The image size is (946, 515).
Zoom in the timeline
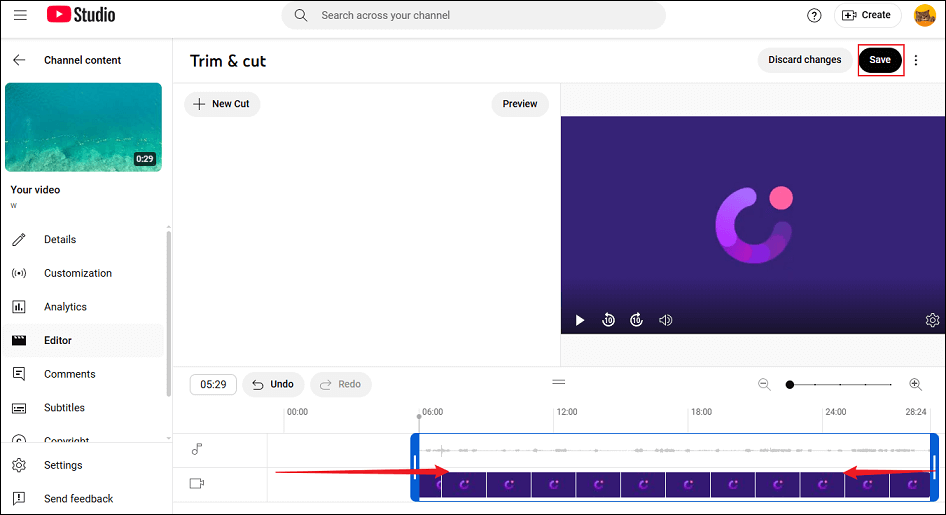pyautogui.click(x=915, y=384)
